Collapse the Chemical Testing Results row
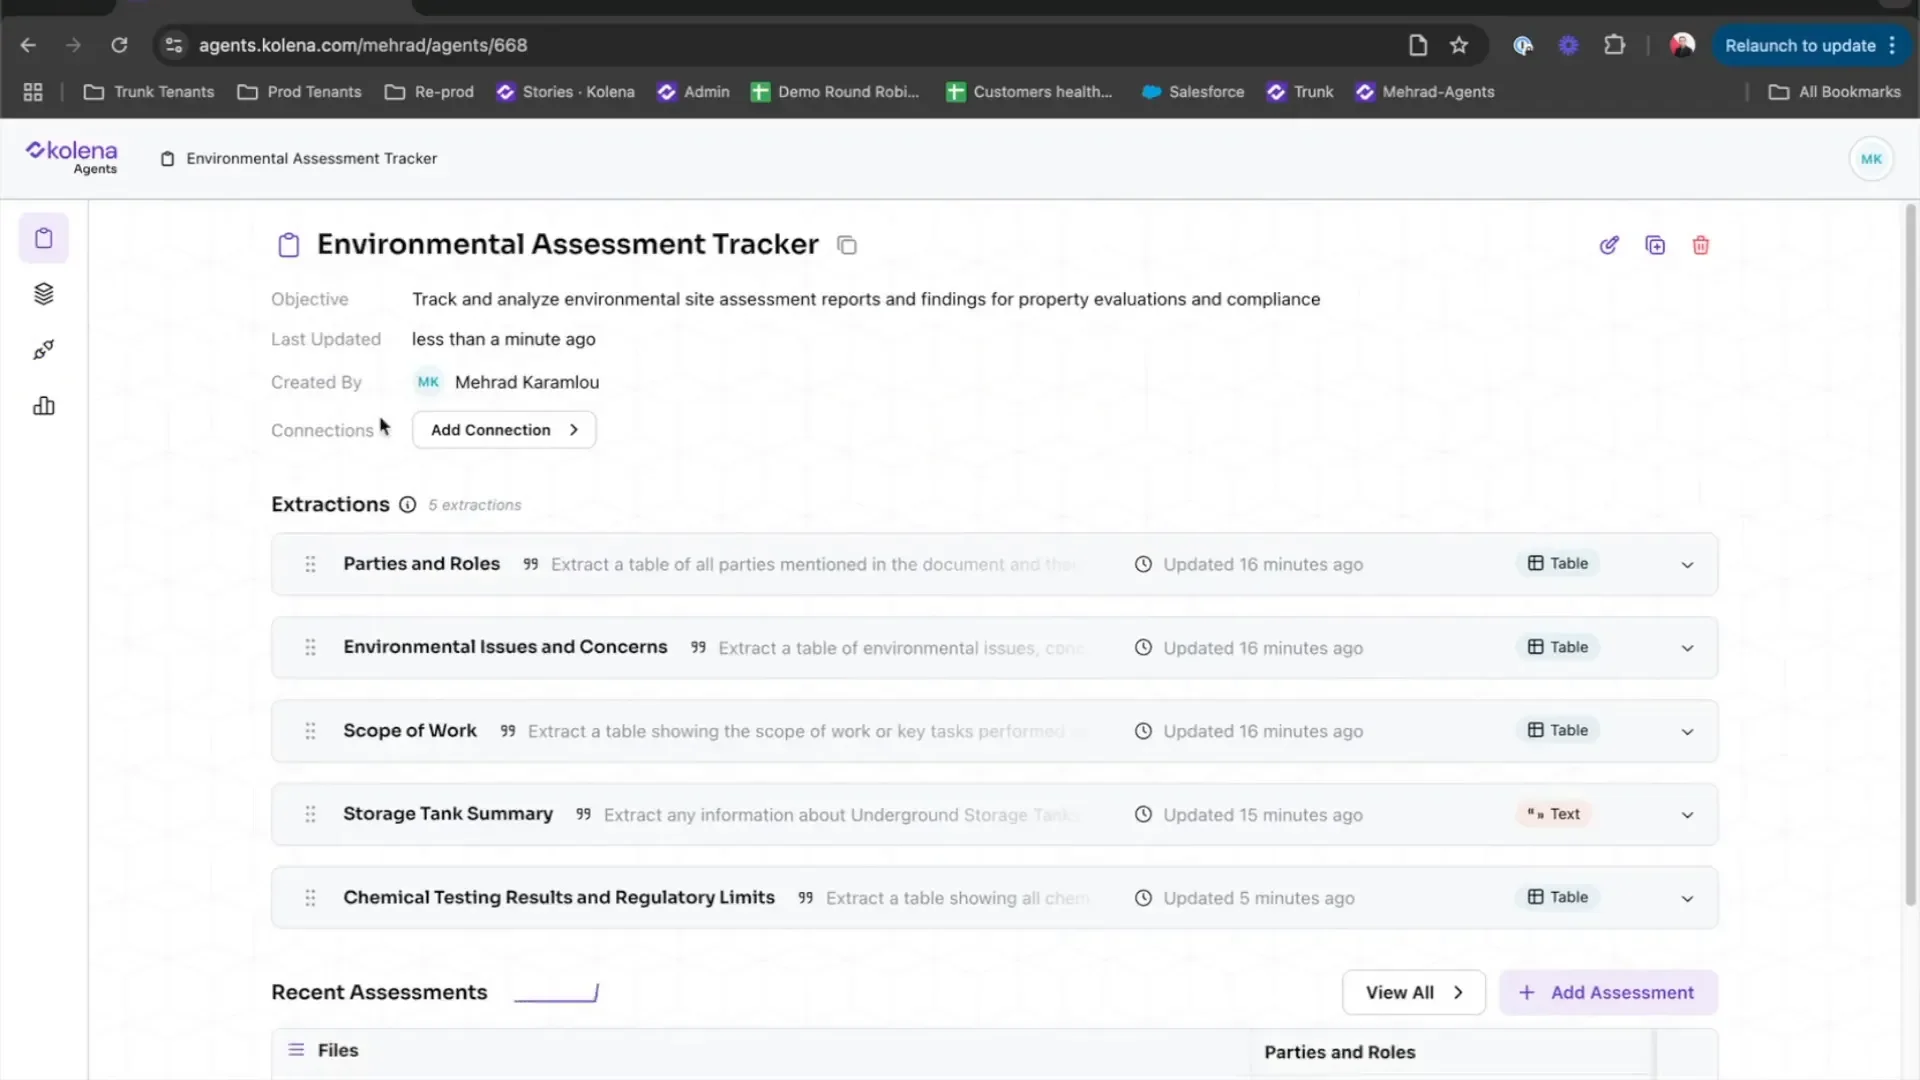Image resolution: width=1920 pixels, height=1080 pixels. [x=1686, y=897]
